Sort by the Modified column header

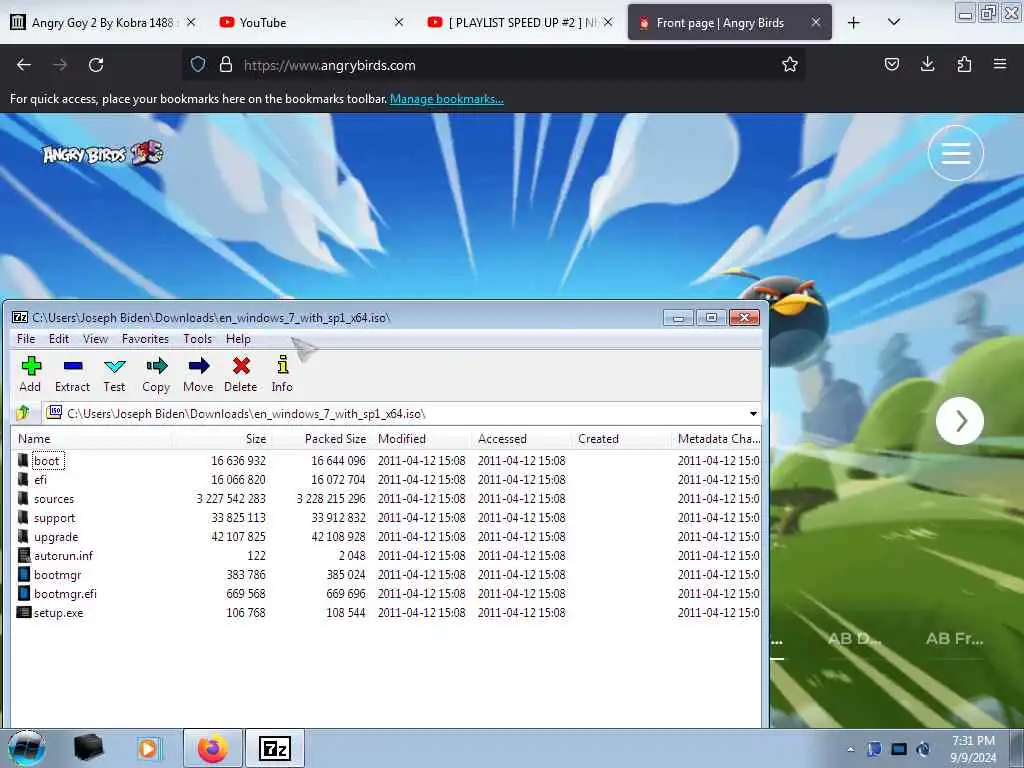pos(421,439)
